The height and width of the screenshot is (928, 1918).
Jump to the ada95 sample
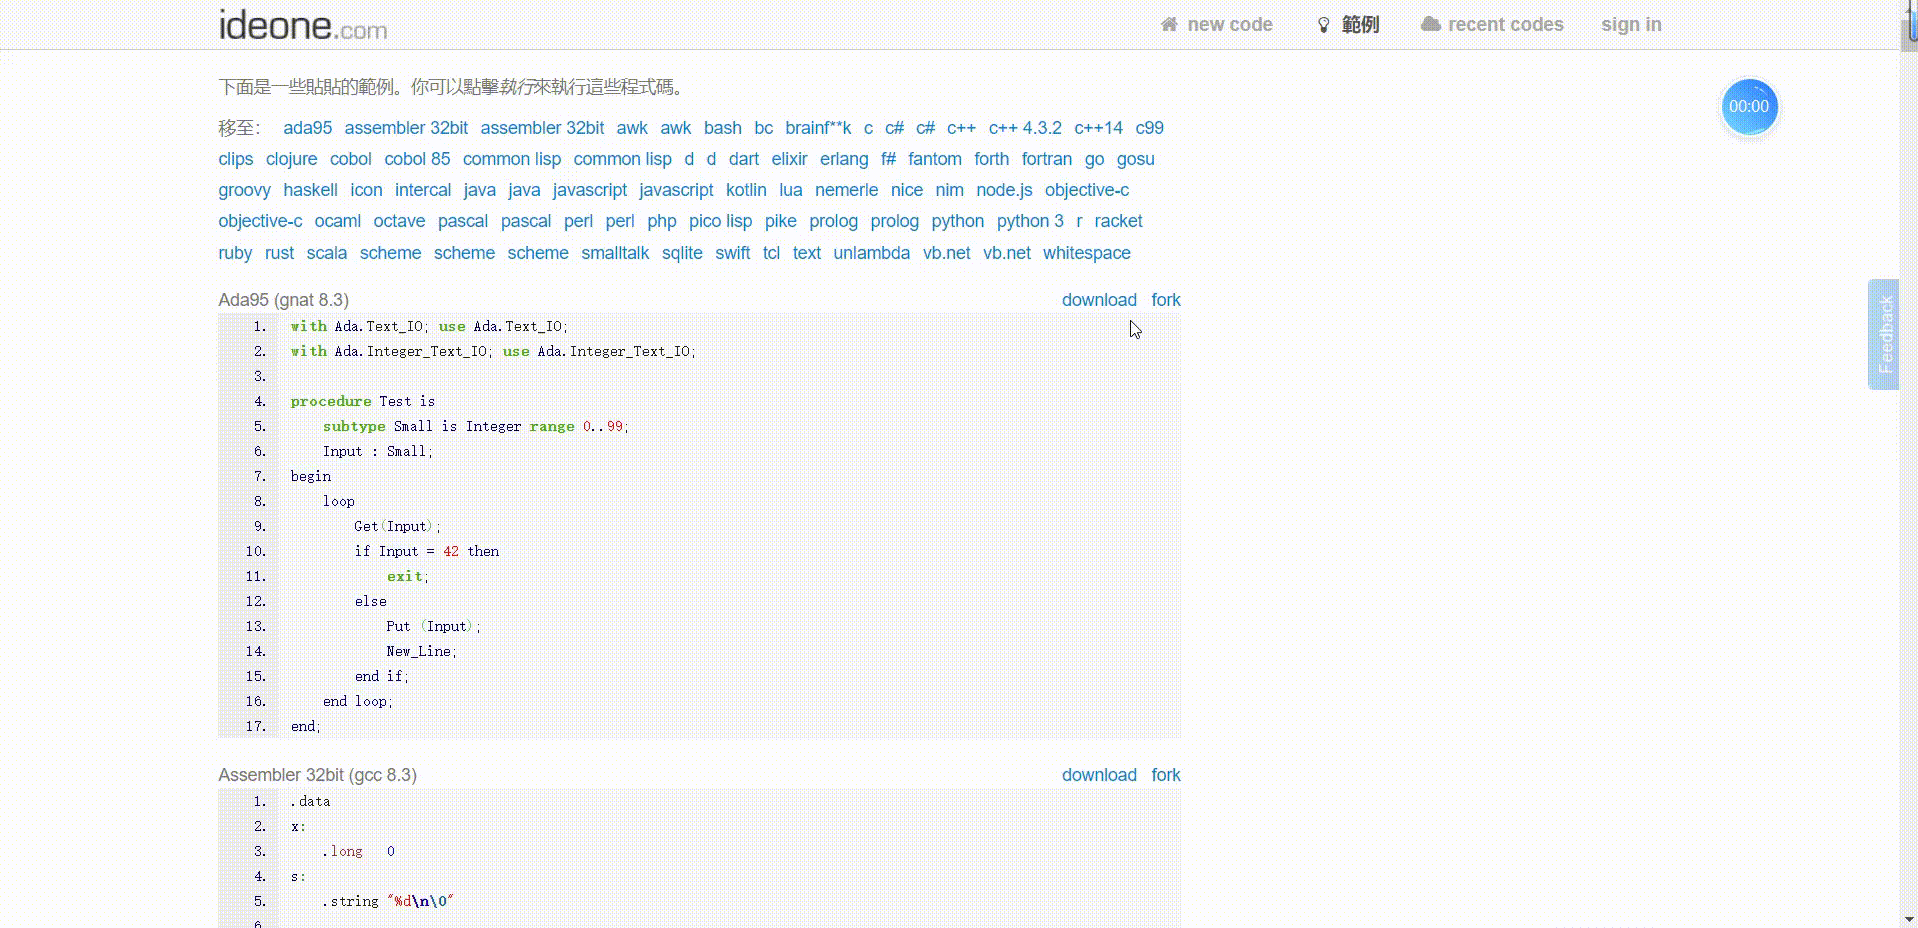coord(307,128)
